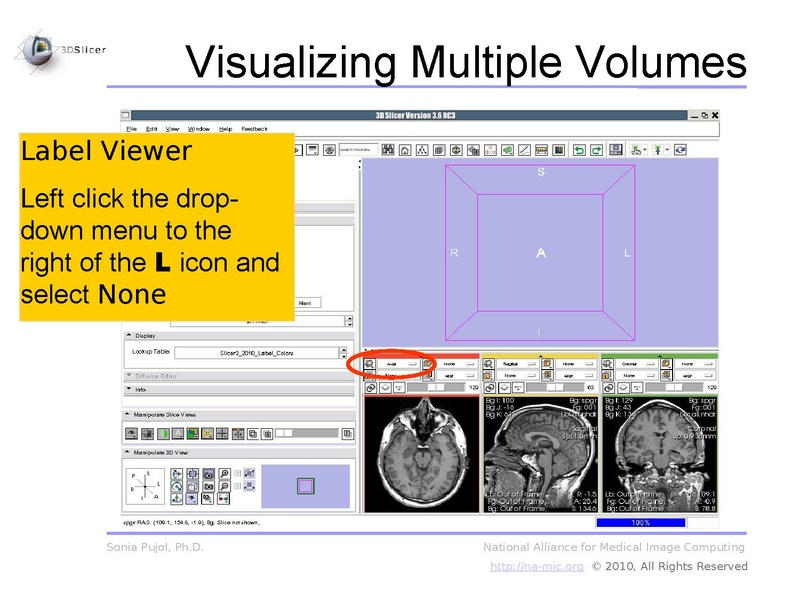Viewport: 800px width, 600px height.
Task: Open the Measurements ruler toolbar icon
Action: [540, 148]
